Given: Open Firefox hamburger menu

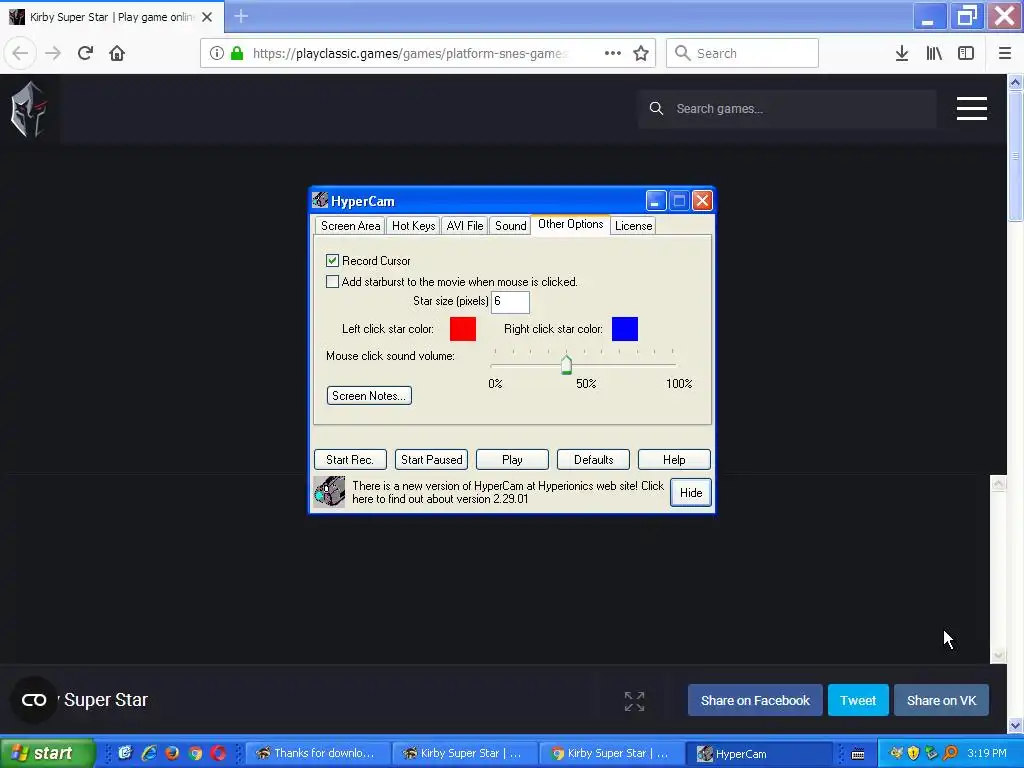Looking at the screenshot, I should pyautogui.click(x=1004, y=53).
